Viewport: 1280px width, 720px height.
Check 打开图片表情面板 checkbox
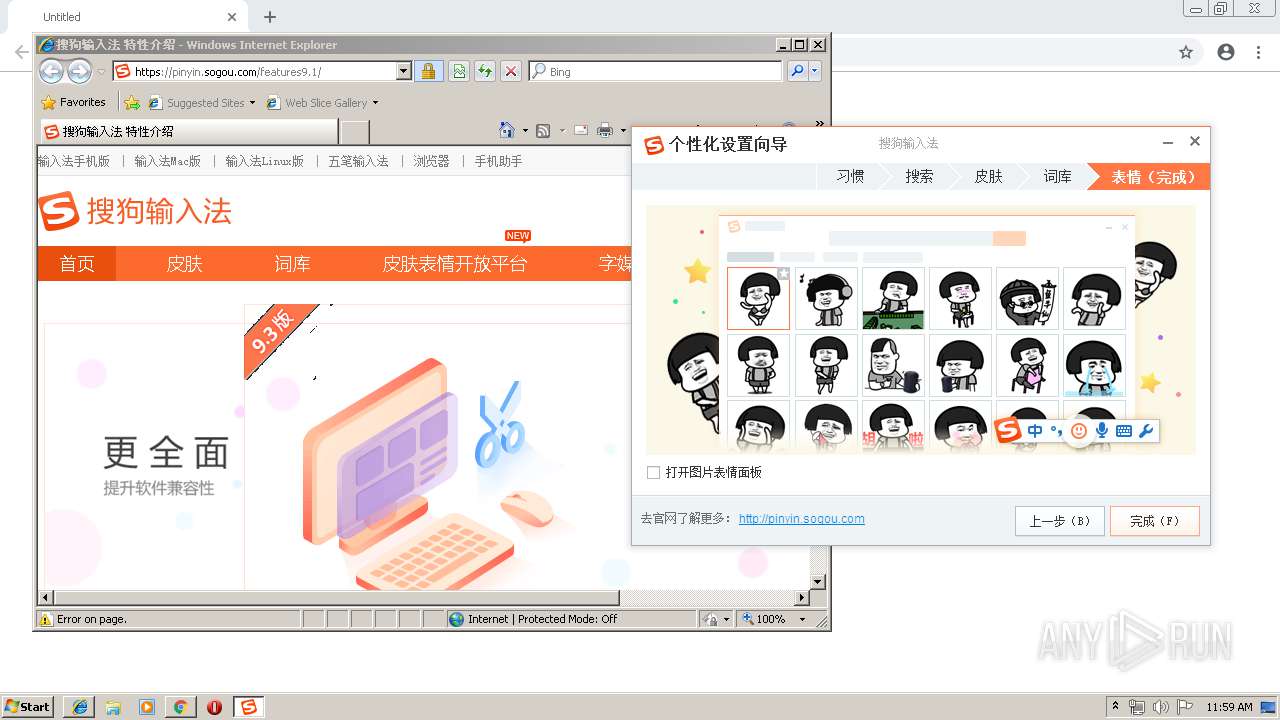653,472
